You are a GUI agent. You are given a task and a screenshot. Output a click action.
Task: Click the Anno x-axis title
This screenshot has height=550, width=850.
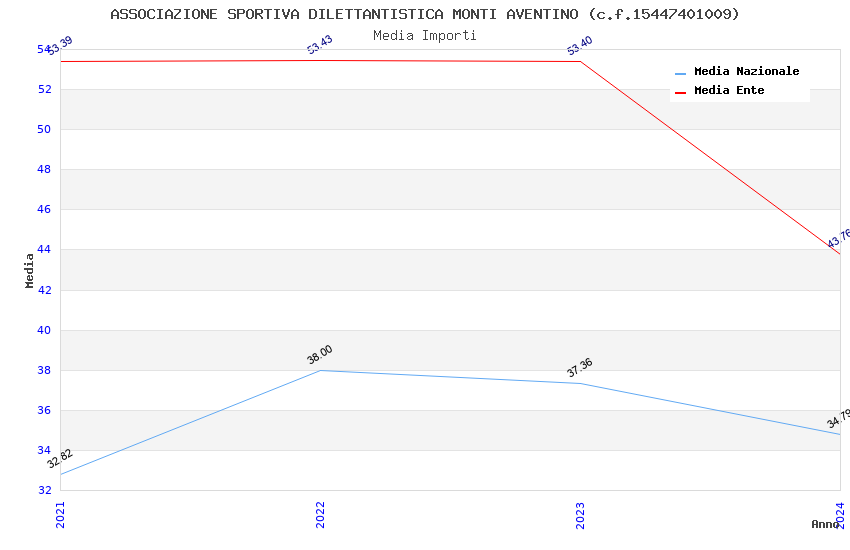[825, 524]
